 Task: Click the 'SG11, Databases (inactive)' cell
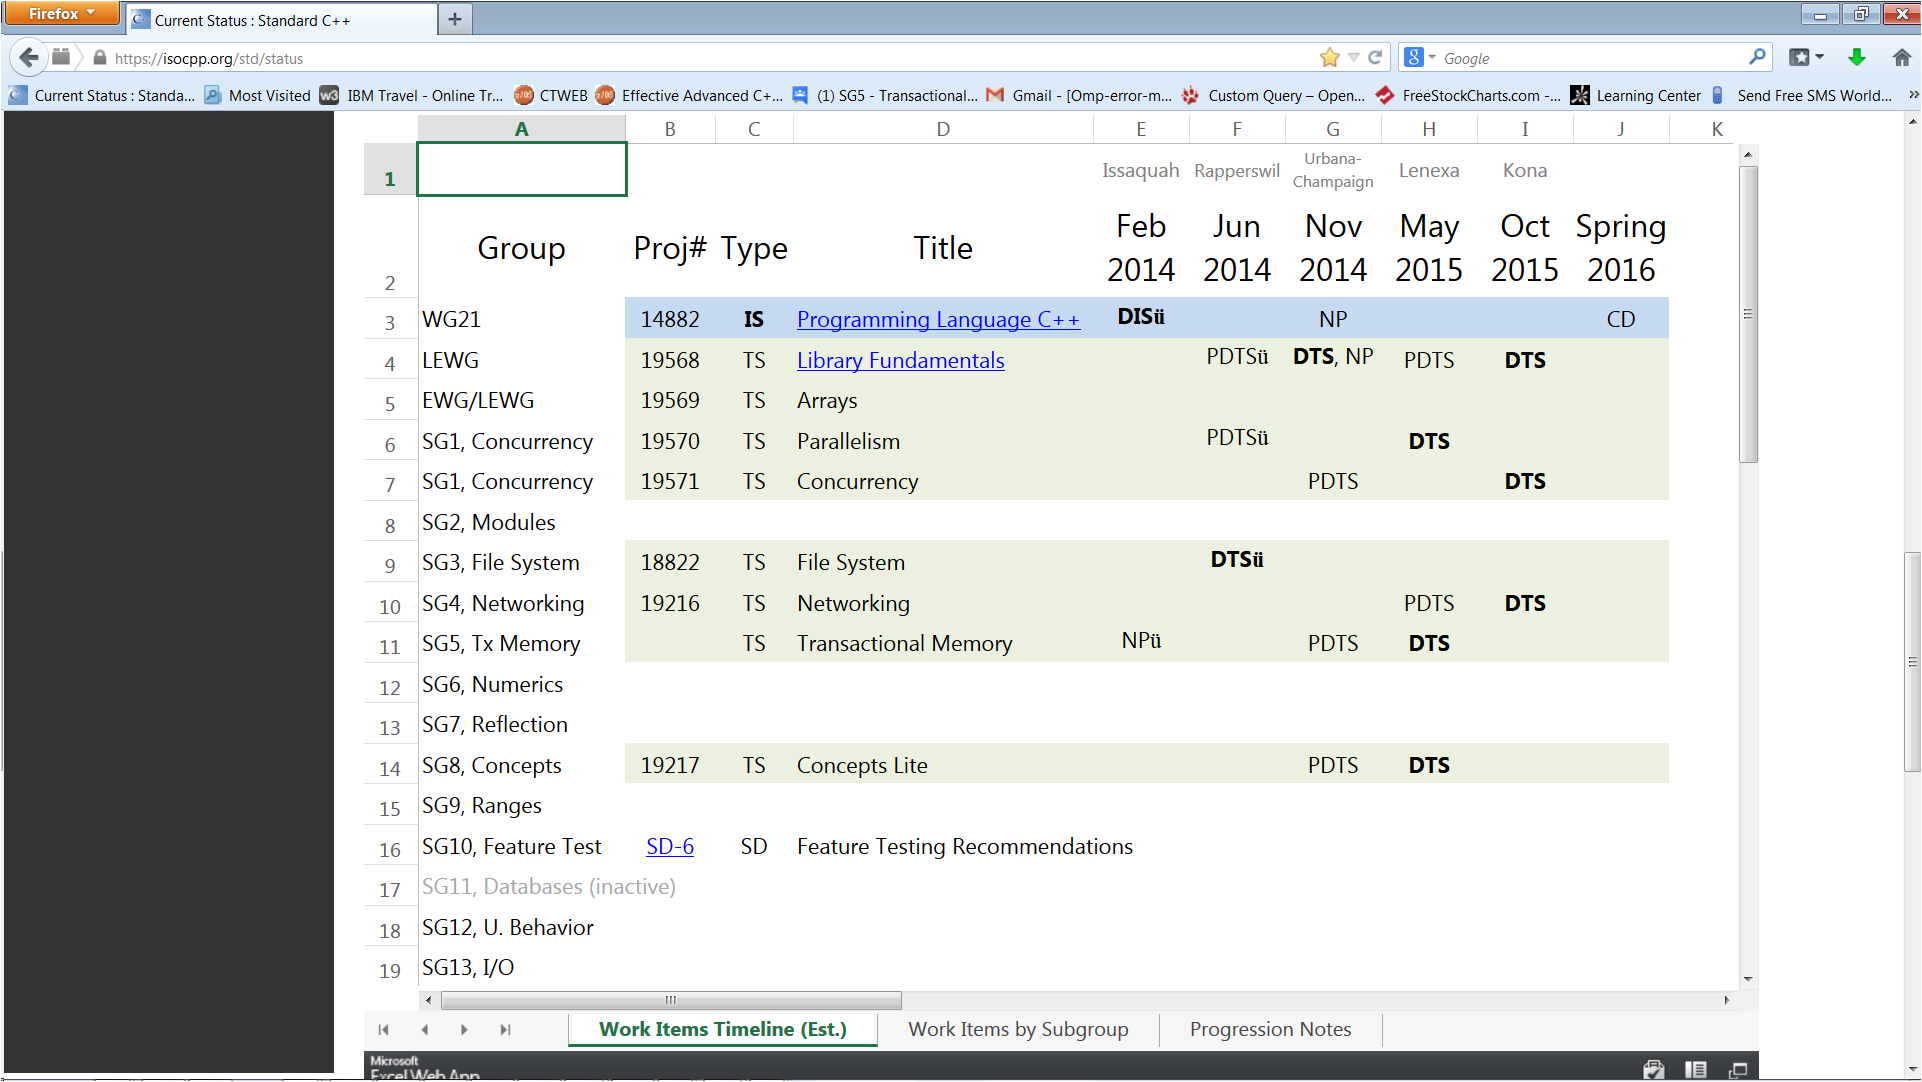coord(548,886)
